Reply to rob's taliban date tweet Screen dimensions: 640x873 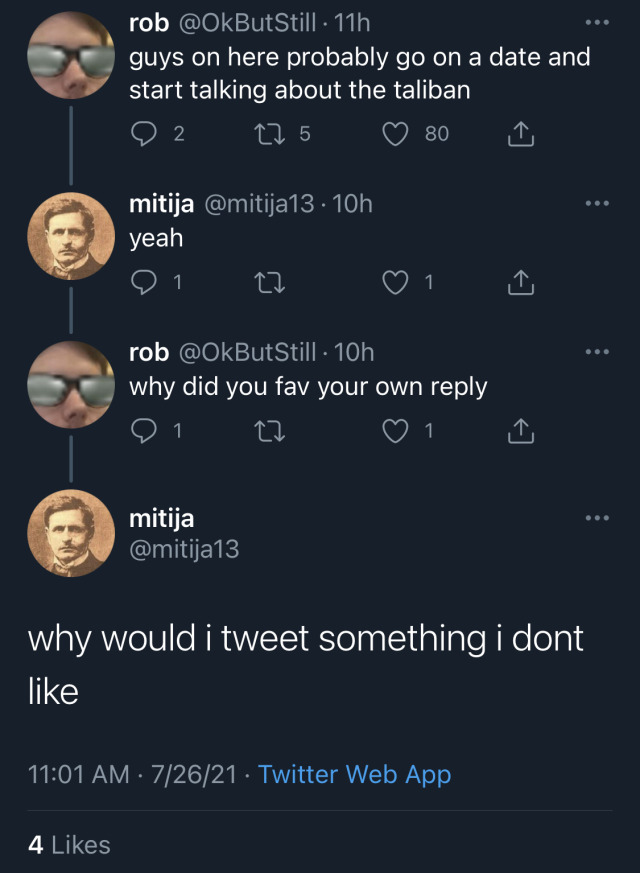pyautogui.click(x=145, y=134)
